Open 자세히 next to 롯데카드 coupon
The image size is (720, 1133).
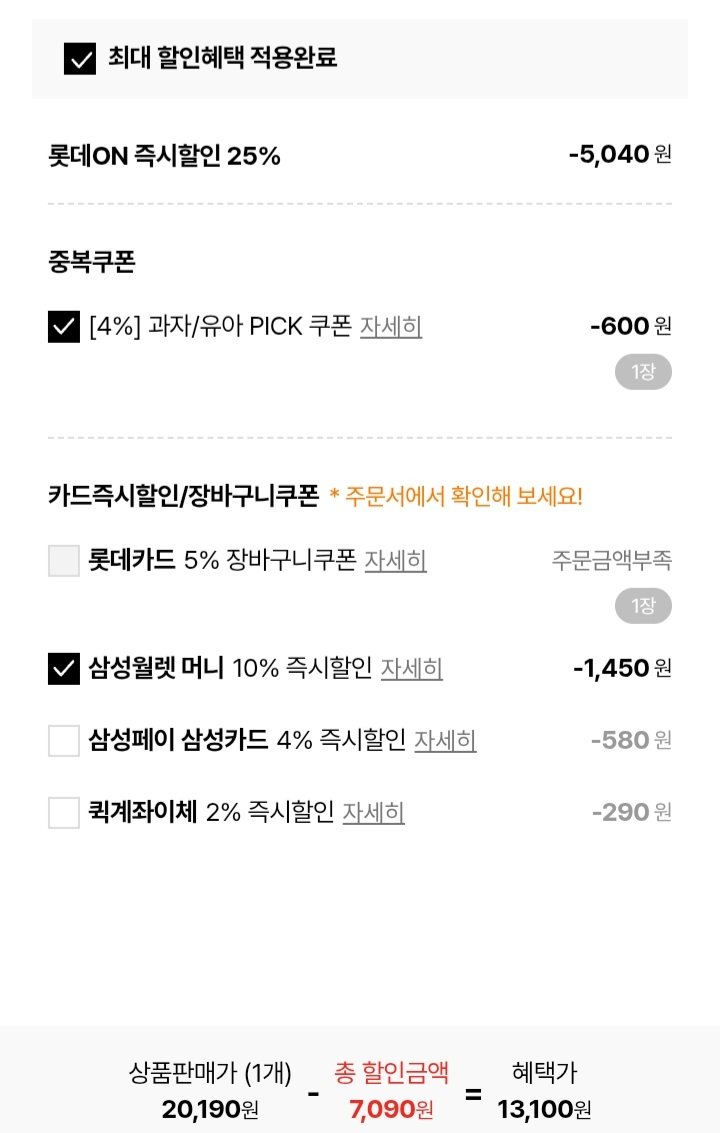tap(396, 562)
